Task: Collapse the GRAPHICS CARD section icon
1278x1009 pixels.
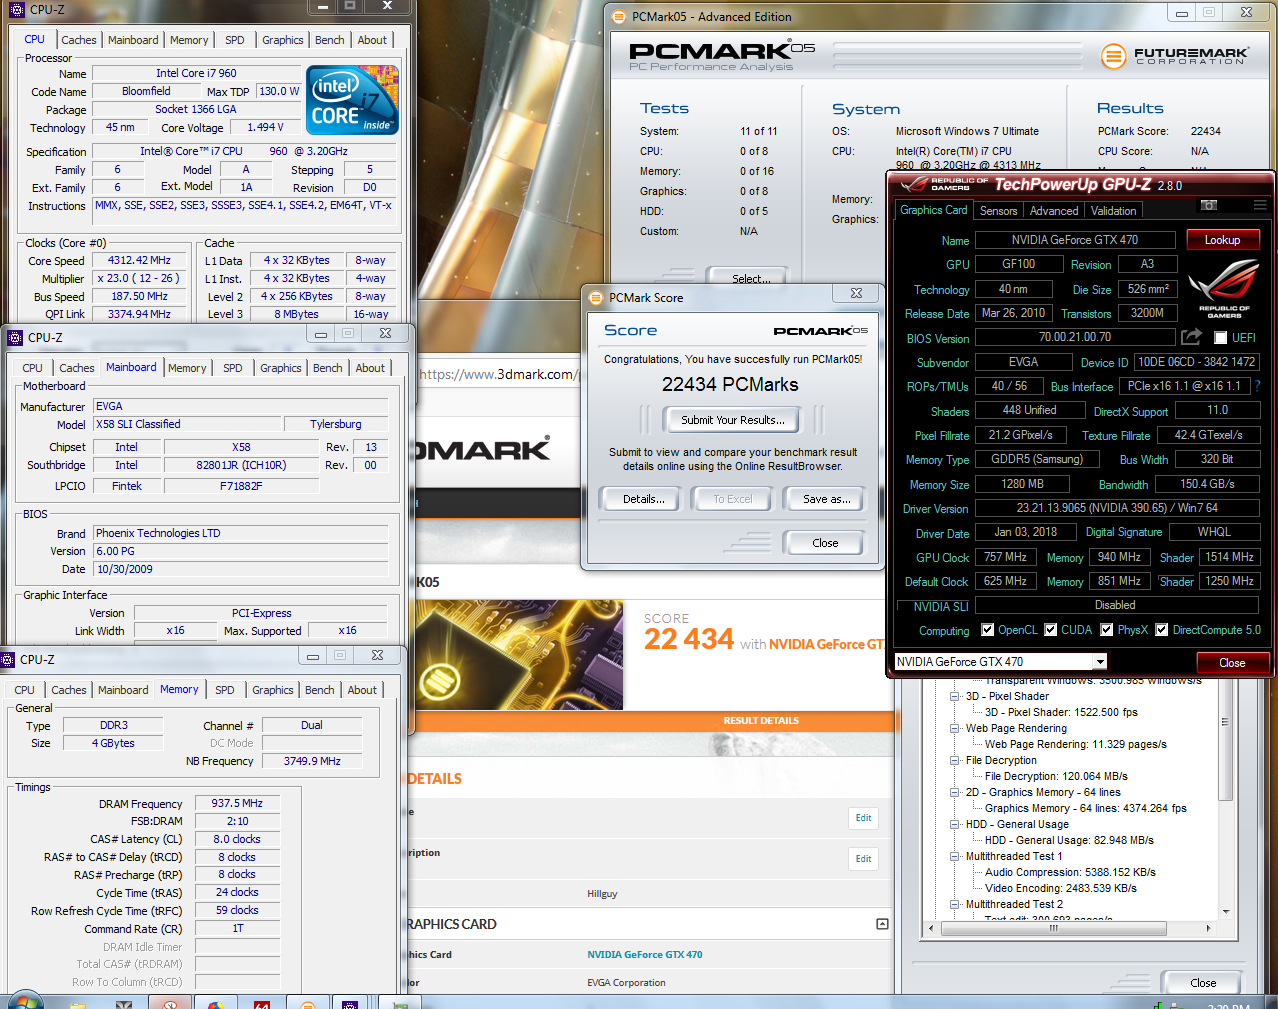Action: 882,924
